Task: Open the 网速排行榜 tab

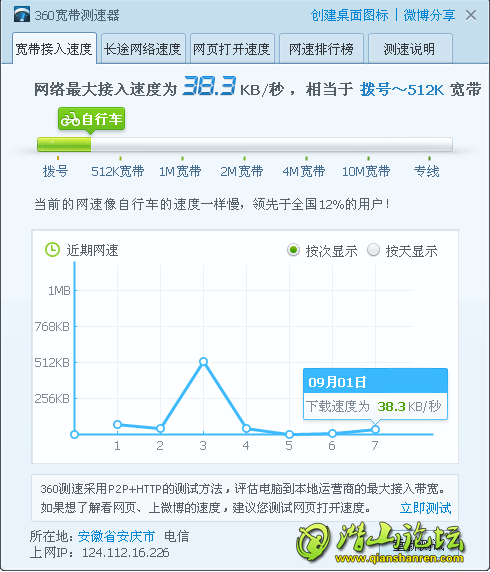Action: tap(321, 49)
